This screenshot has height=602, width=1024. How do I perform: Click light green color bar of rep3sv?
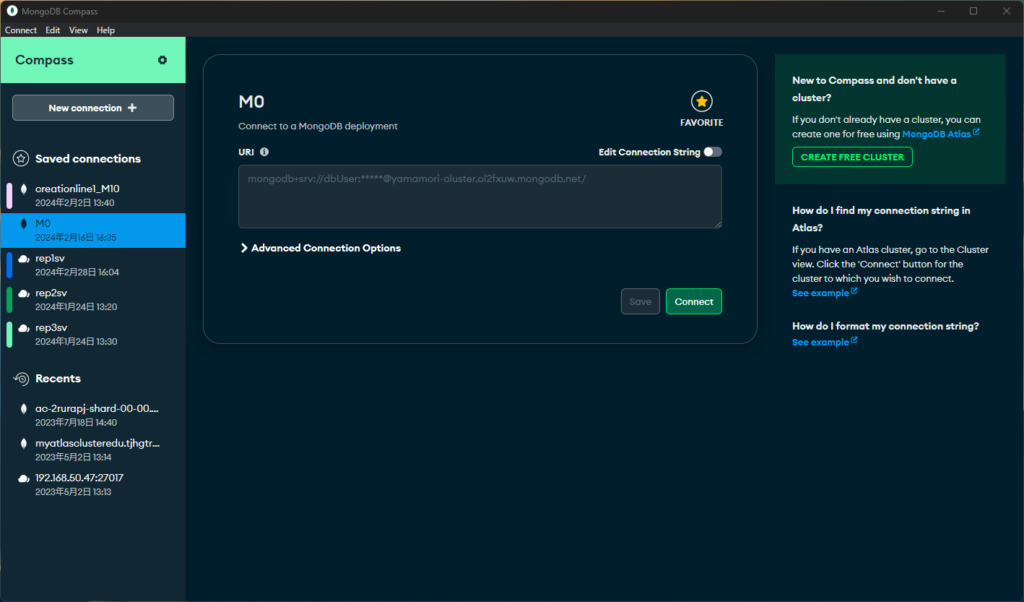[x=9, y=334]
